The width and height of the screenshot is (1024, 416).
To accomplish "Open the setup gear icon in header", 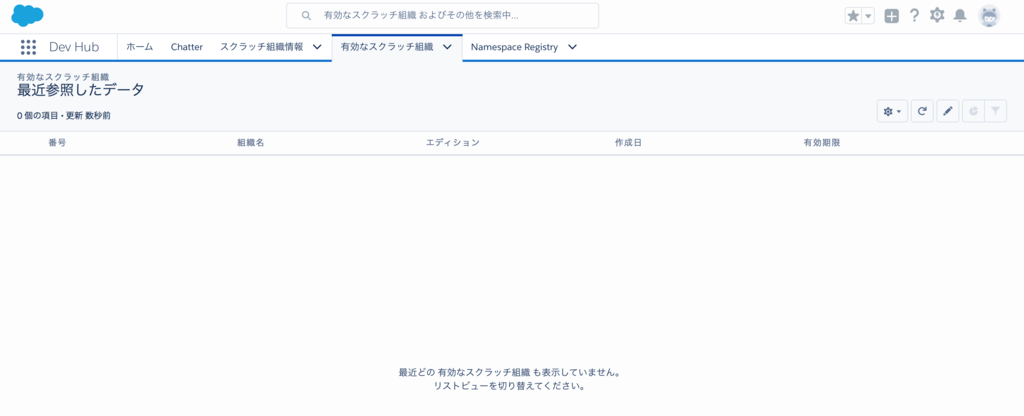I will pos(937,15).
